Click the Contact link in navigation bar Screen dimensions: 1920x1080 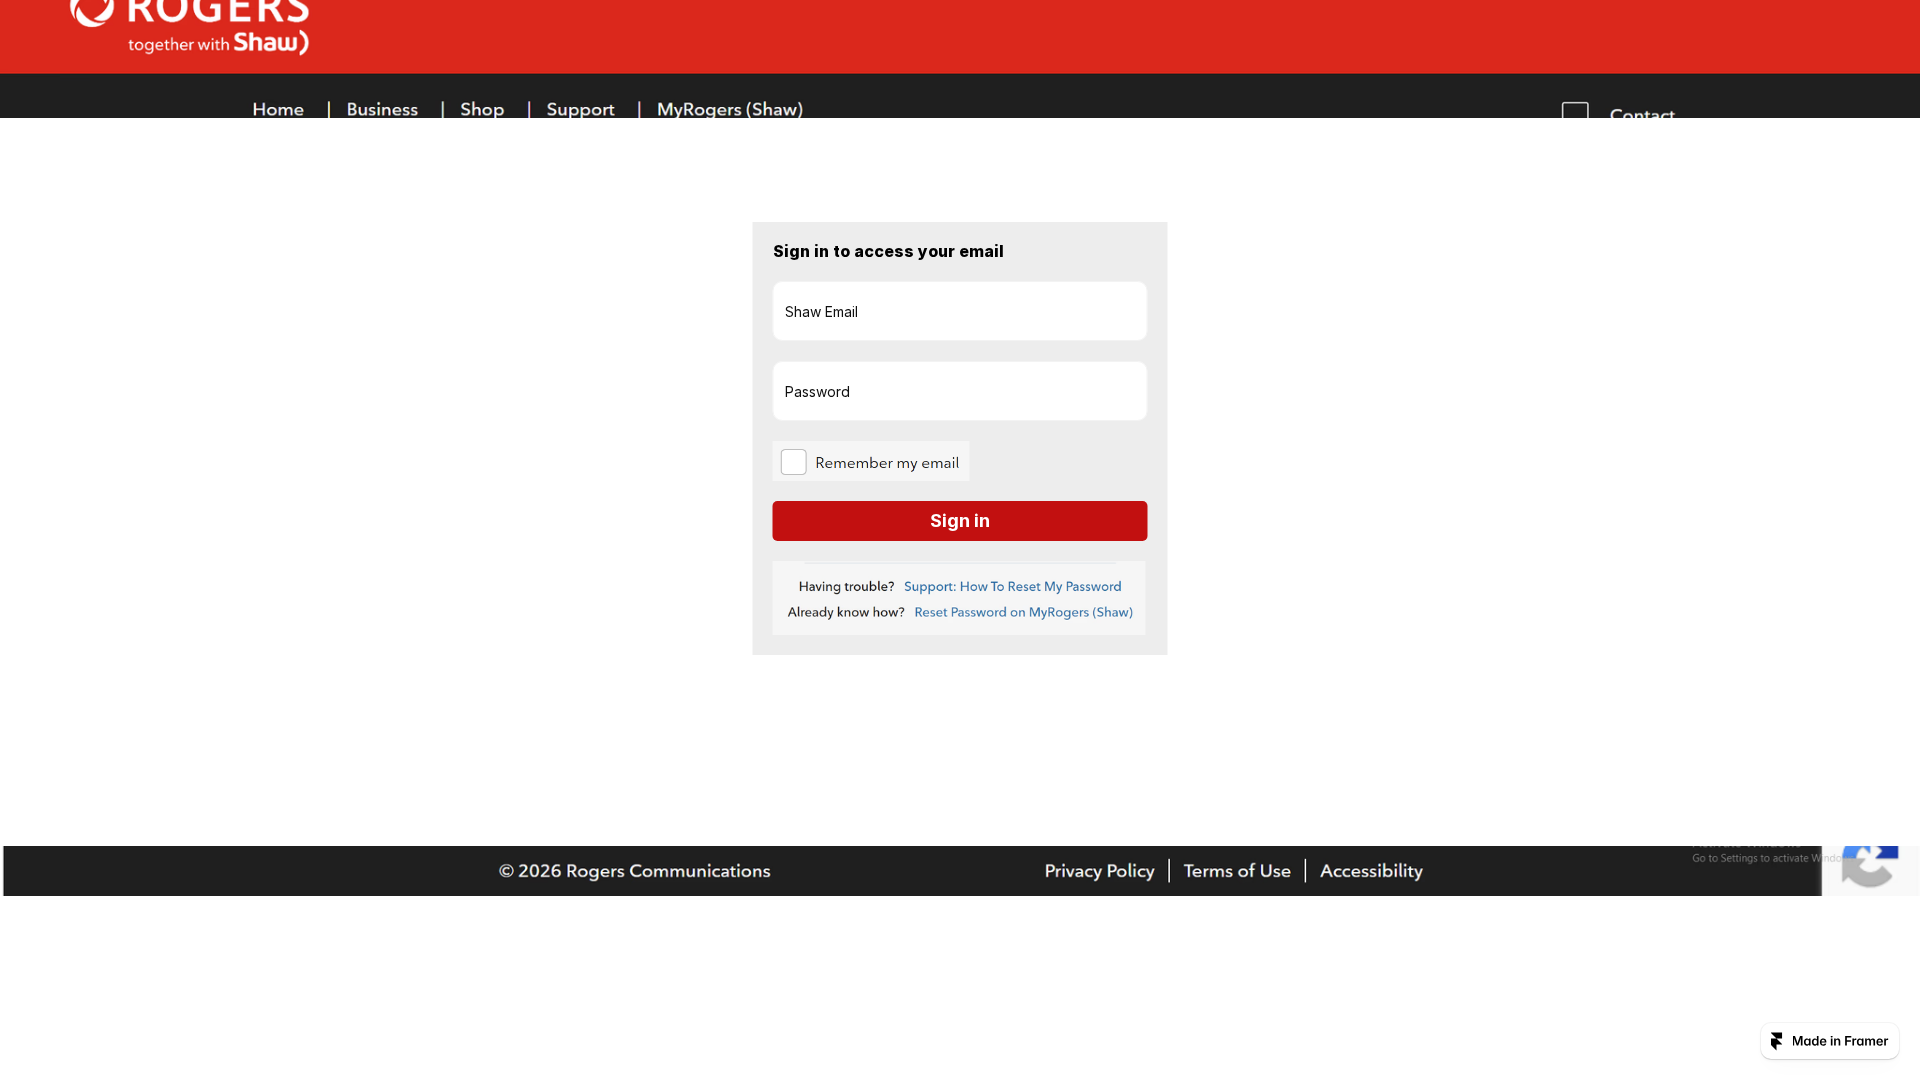(1642, 113)
